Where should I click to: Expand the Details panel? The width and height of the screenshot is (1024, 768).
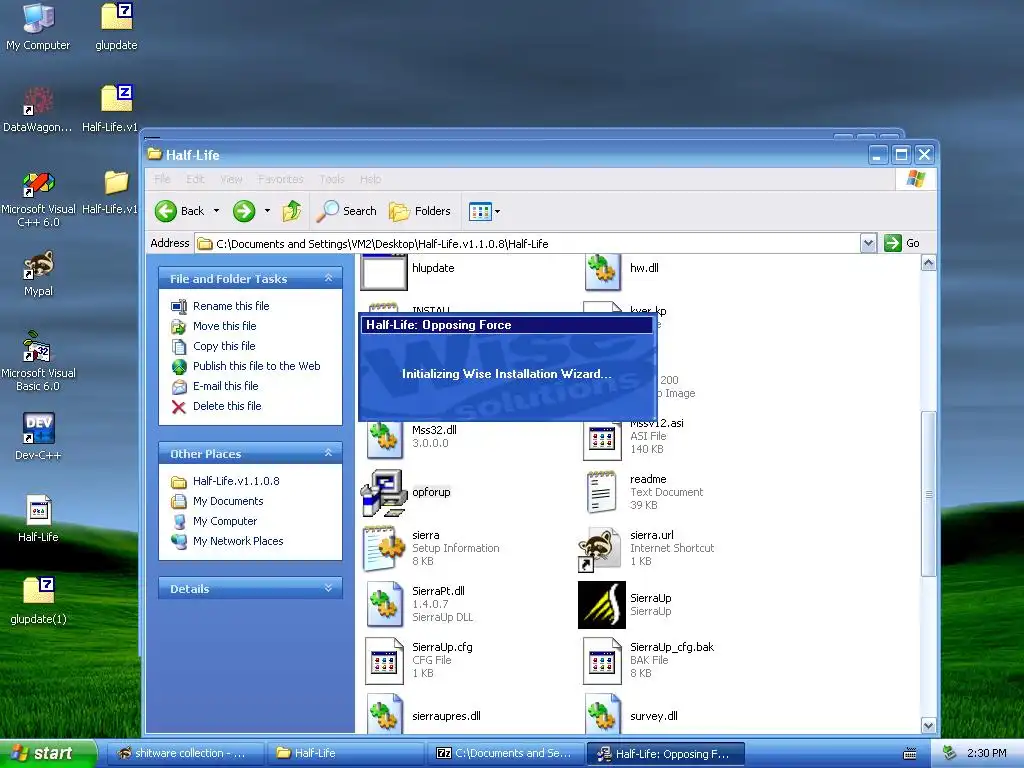(x=328, y=588)
